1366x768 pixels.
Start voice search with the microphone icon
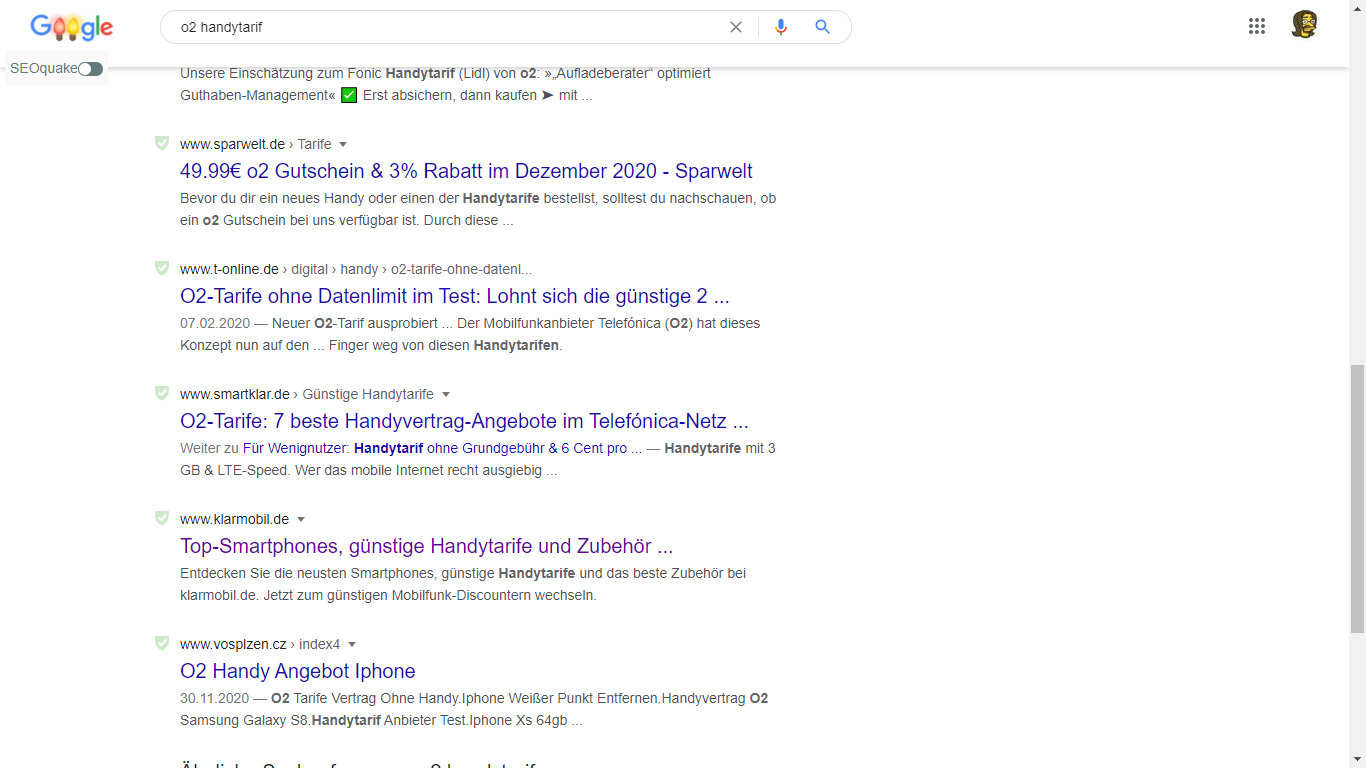[781, 27]
